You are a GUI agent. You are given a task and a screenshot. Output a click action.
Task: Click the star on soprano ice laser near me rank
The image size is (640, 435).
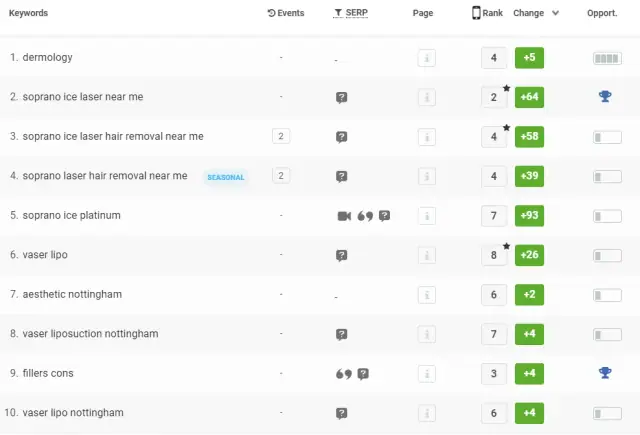[507, 88]
